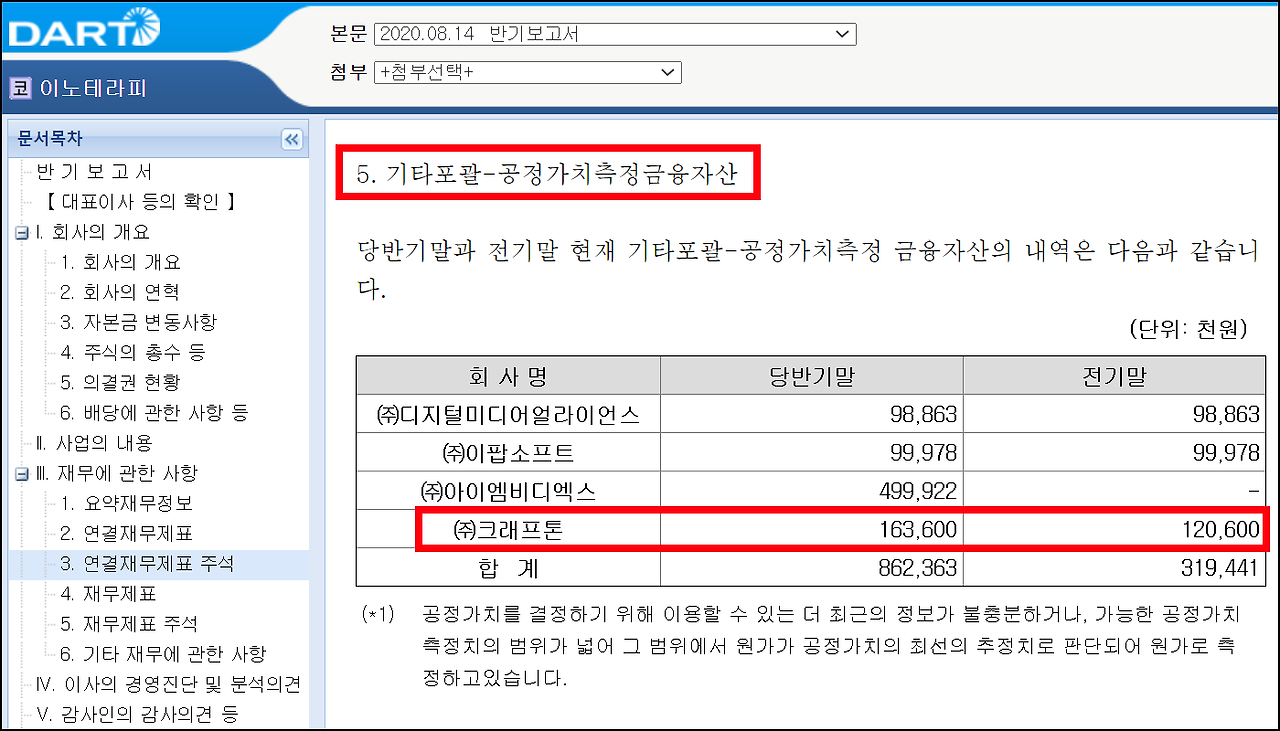Select III. 재무에 관한 사항 tree item
The image size is (1280, 731).
pos(116,473)
